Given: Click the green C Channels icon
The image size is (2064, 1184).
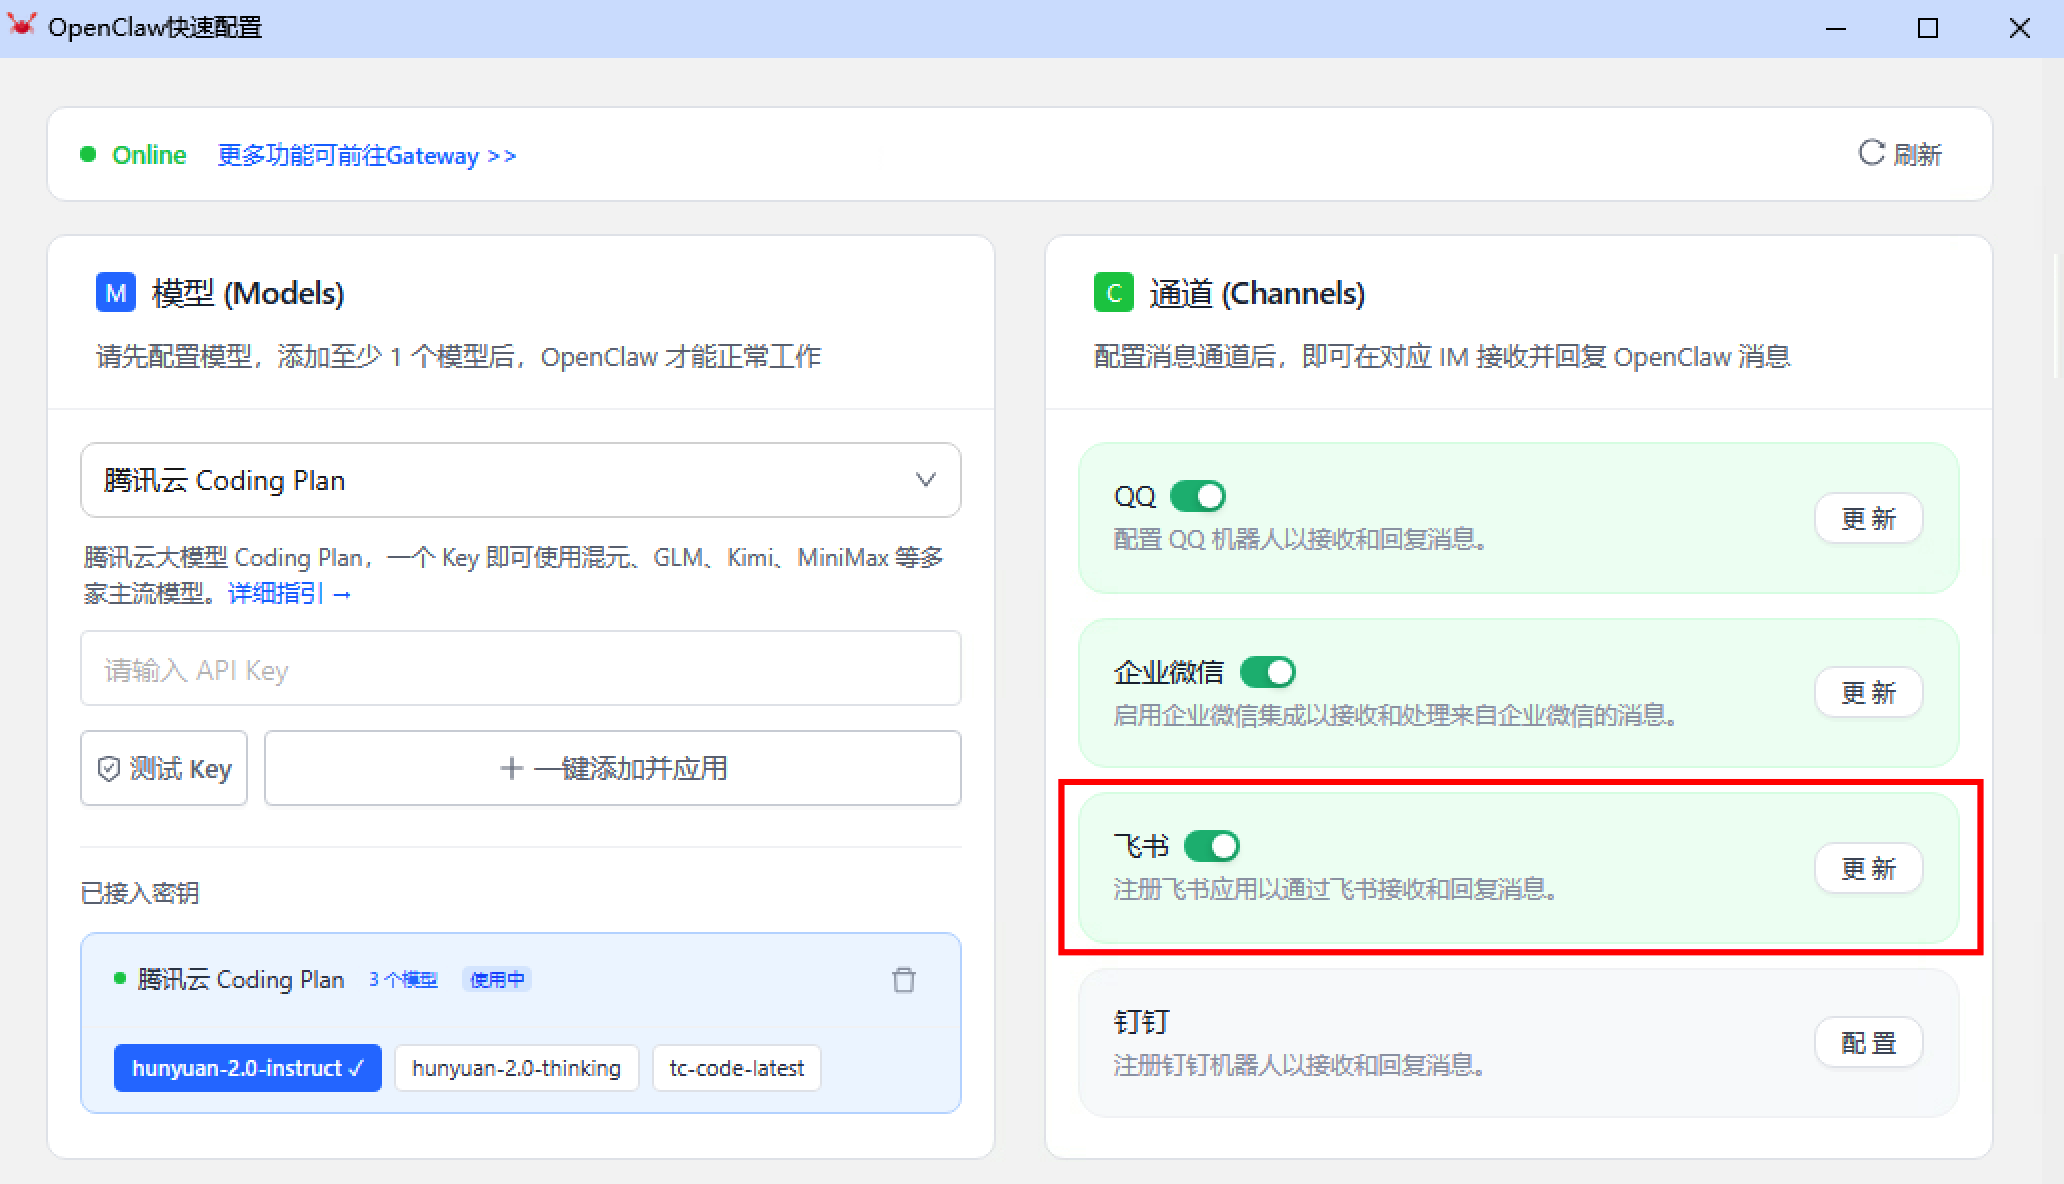Looking at the screenshot, I should (1113, 293).
